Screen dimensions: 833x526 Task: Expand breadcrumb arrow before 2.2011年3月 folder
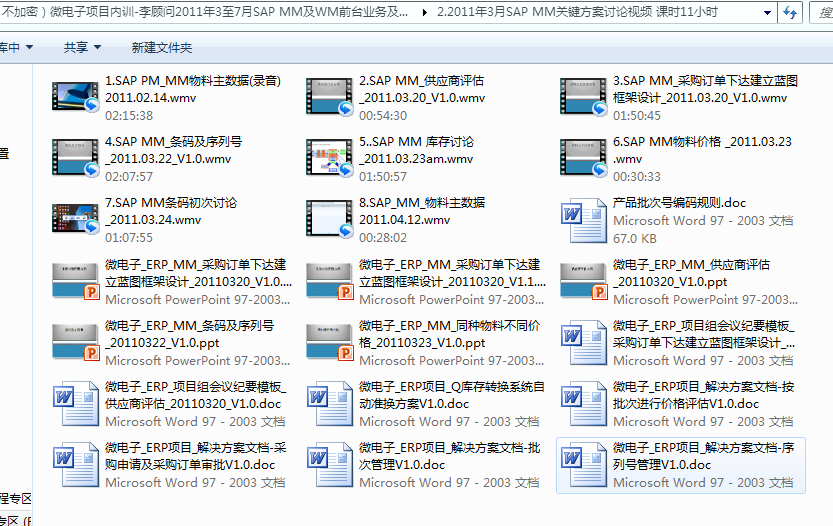424,12
